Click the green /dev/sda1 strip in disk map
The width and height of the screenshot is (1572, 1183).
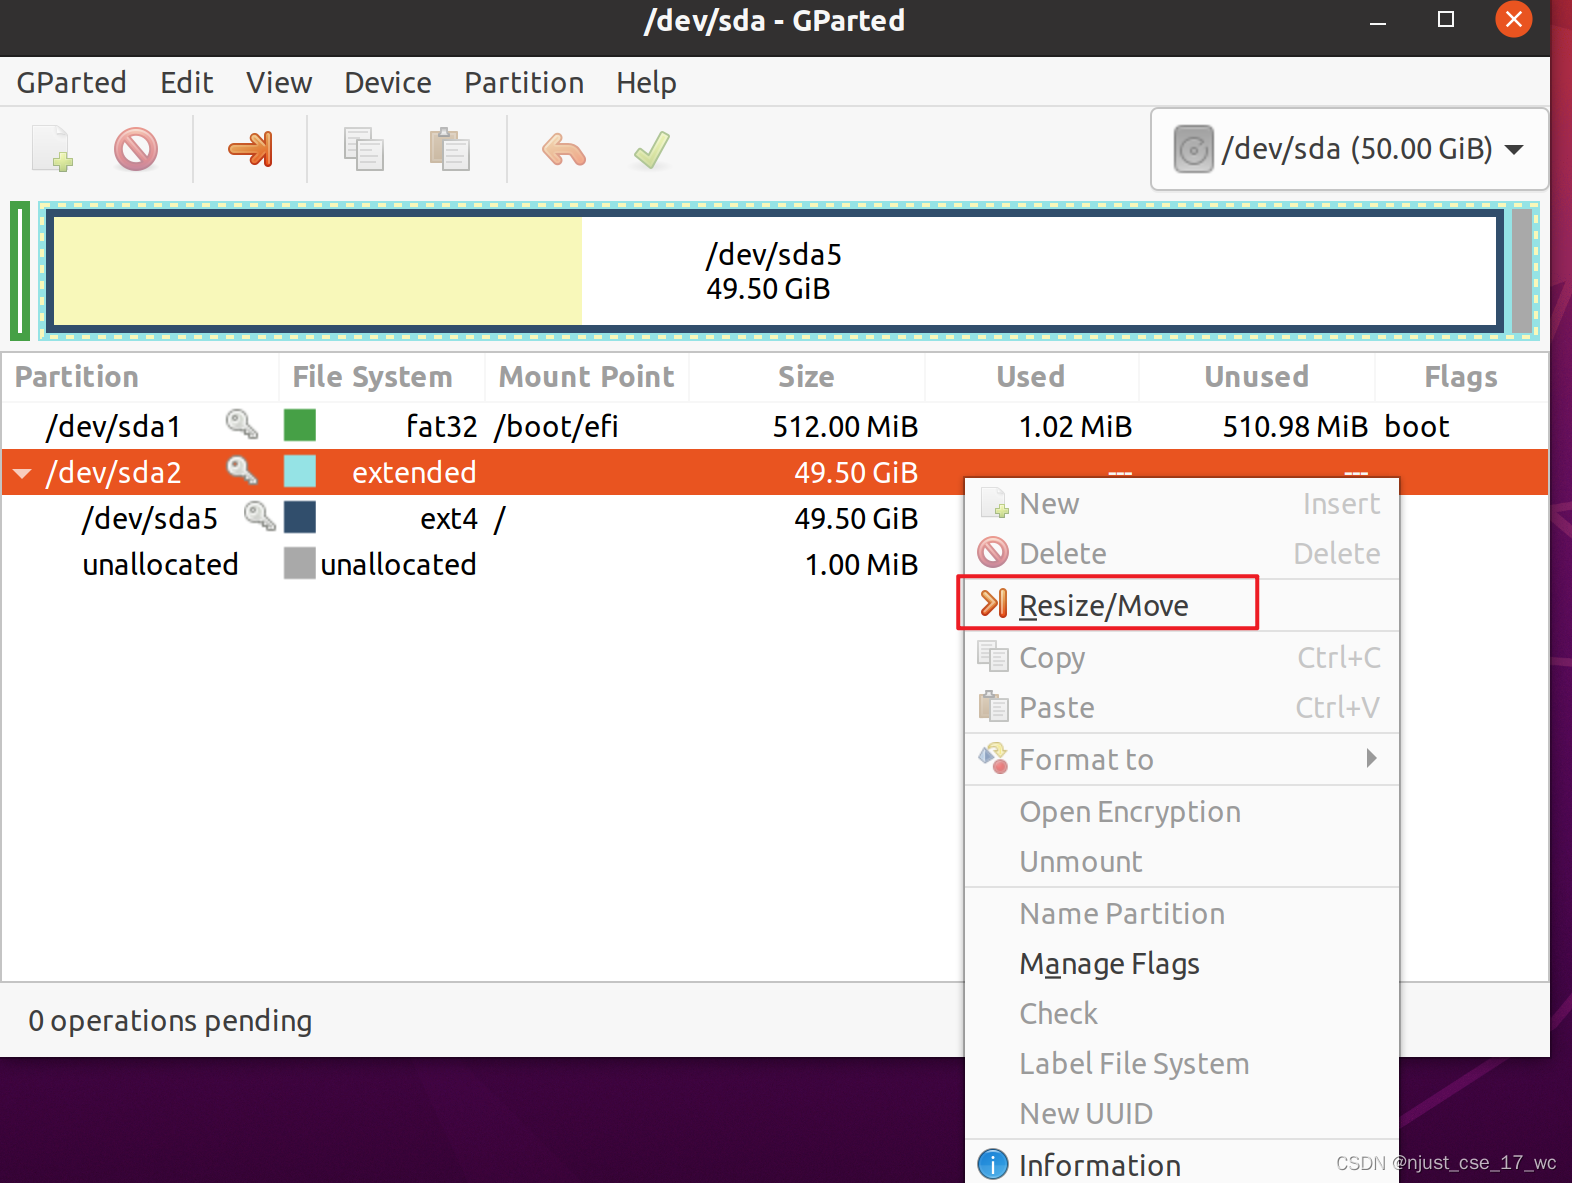[x=20, y=271]
